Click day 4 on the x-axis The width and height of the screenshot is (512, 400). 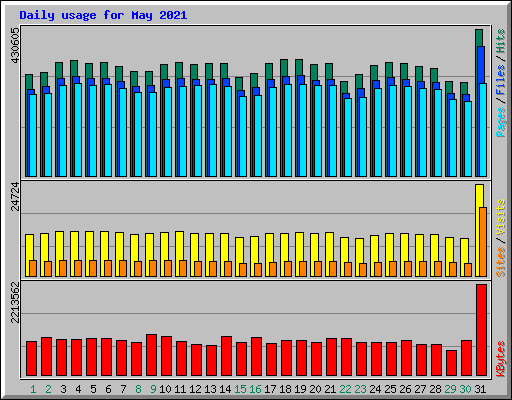(x=78, y=389)
